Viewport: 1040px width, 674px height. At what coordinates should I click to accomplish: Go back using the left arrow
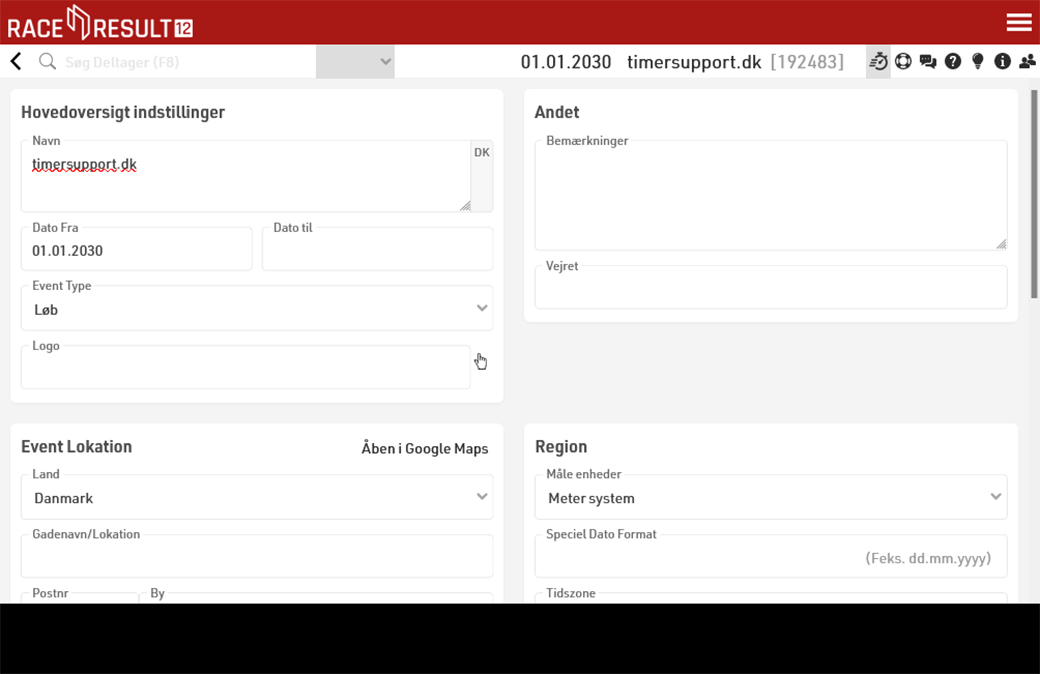click(x=16, y=62)
